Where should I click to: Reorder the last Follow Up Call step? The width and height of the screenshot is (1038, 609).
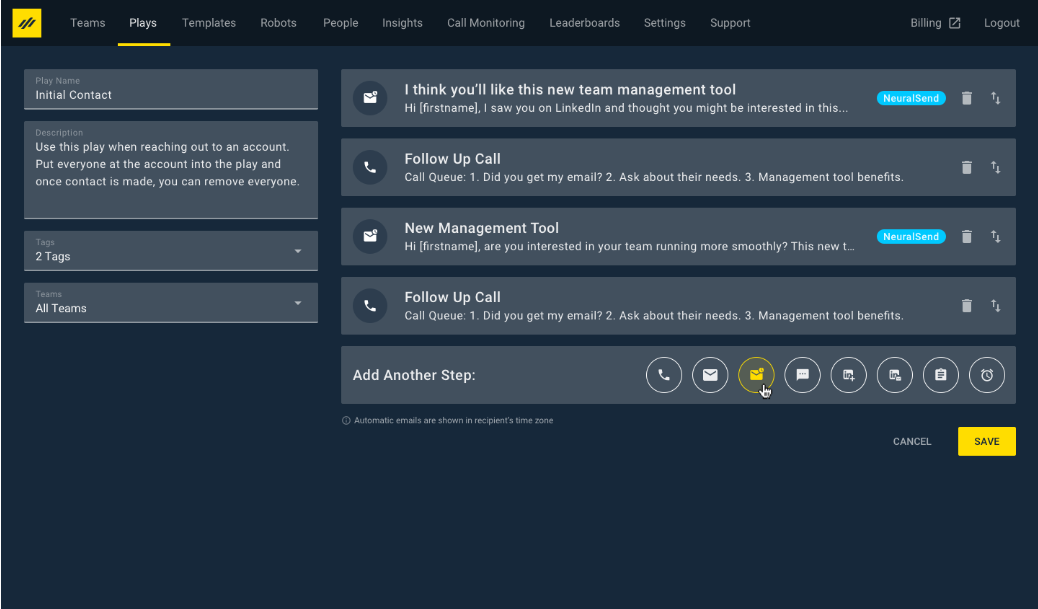coord(996,306)
